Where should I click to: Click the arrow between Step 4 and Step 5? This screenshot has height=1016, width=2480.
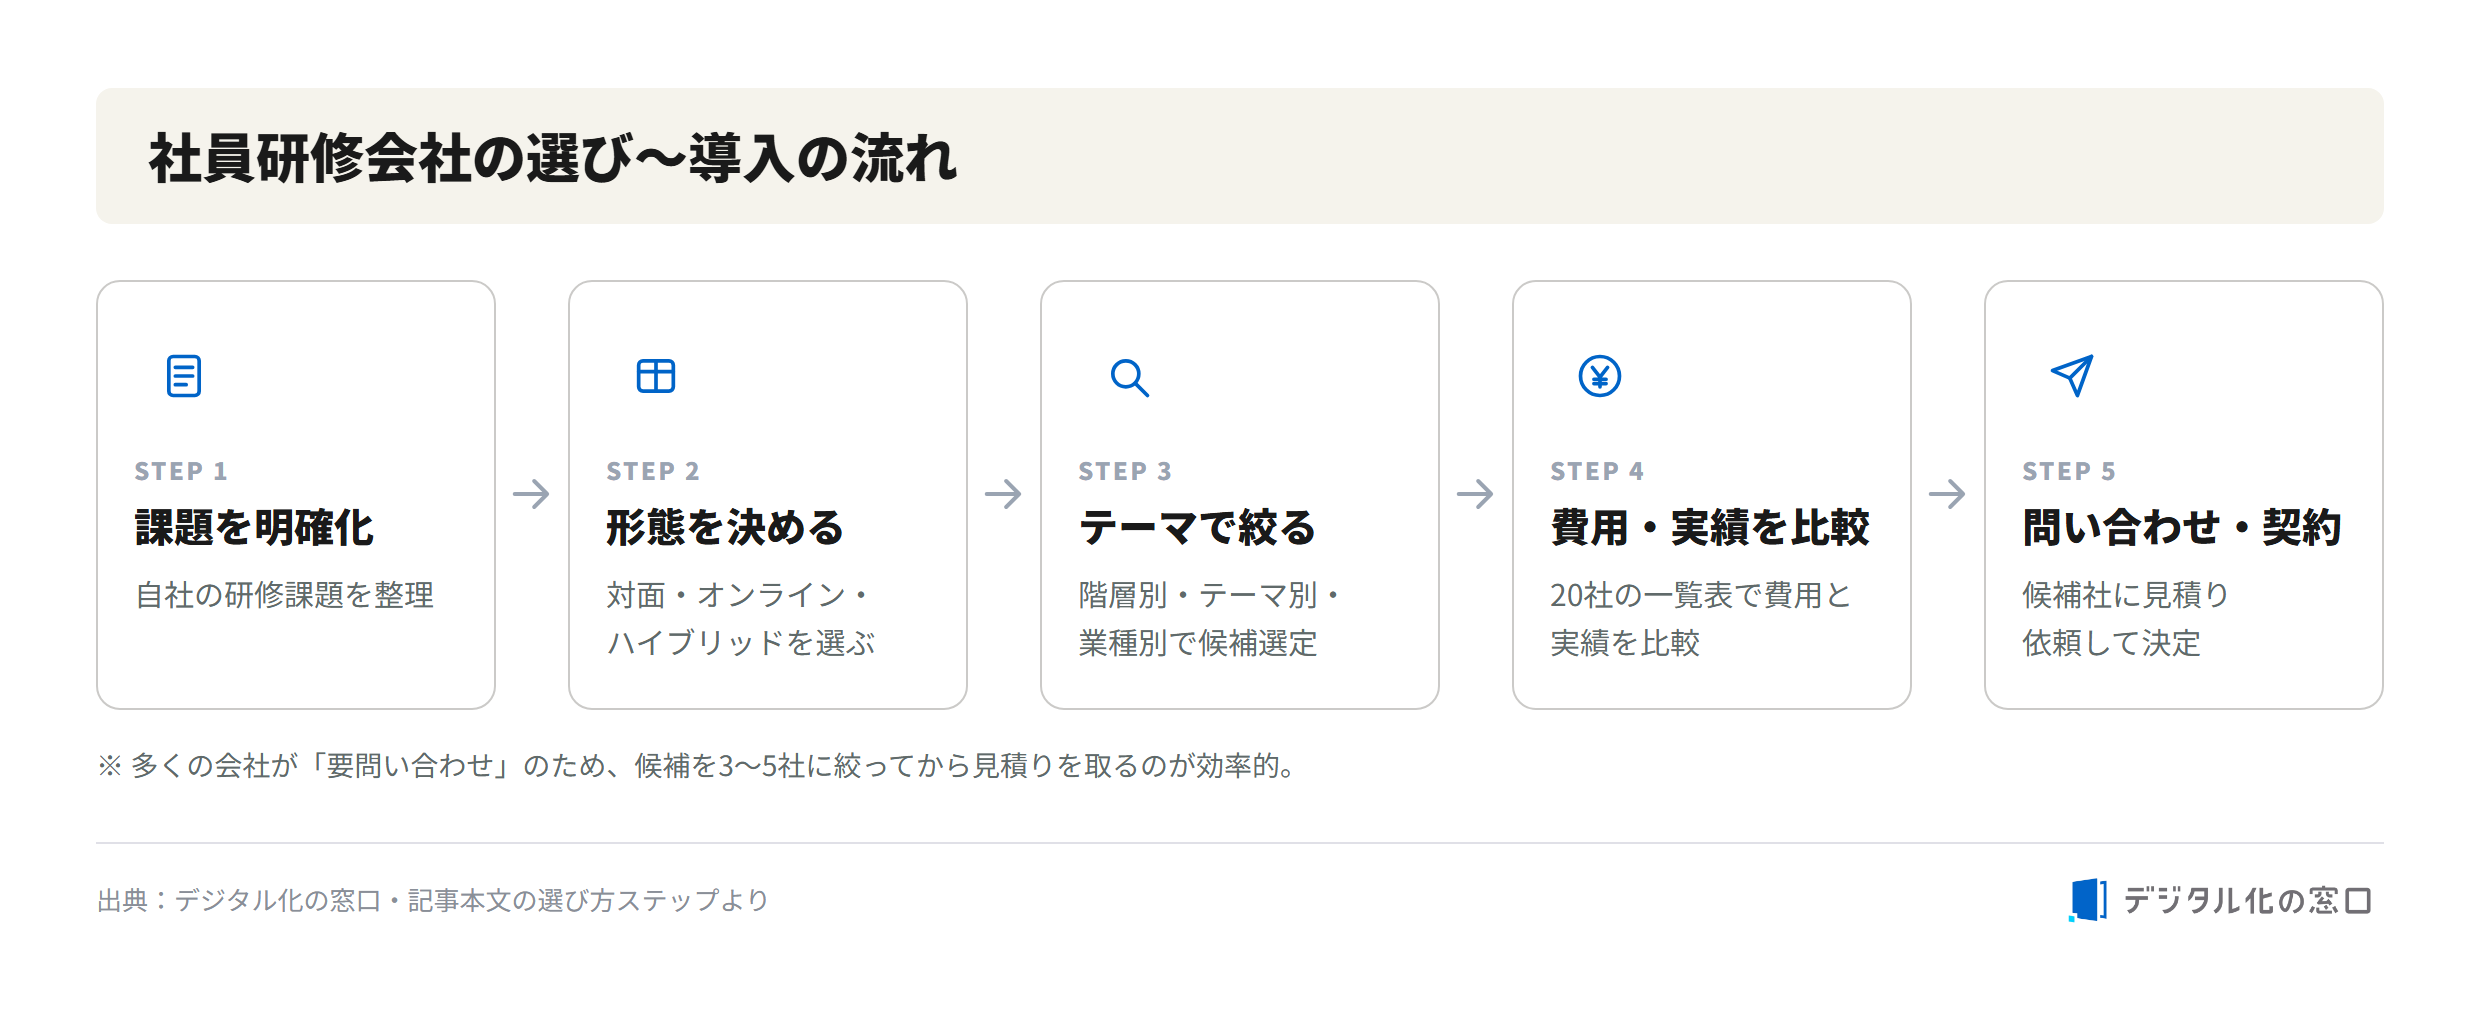pyautogui.click(x=1947, y=494)
